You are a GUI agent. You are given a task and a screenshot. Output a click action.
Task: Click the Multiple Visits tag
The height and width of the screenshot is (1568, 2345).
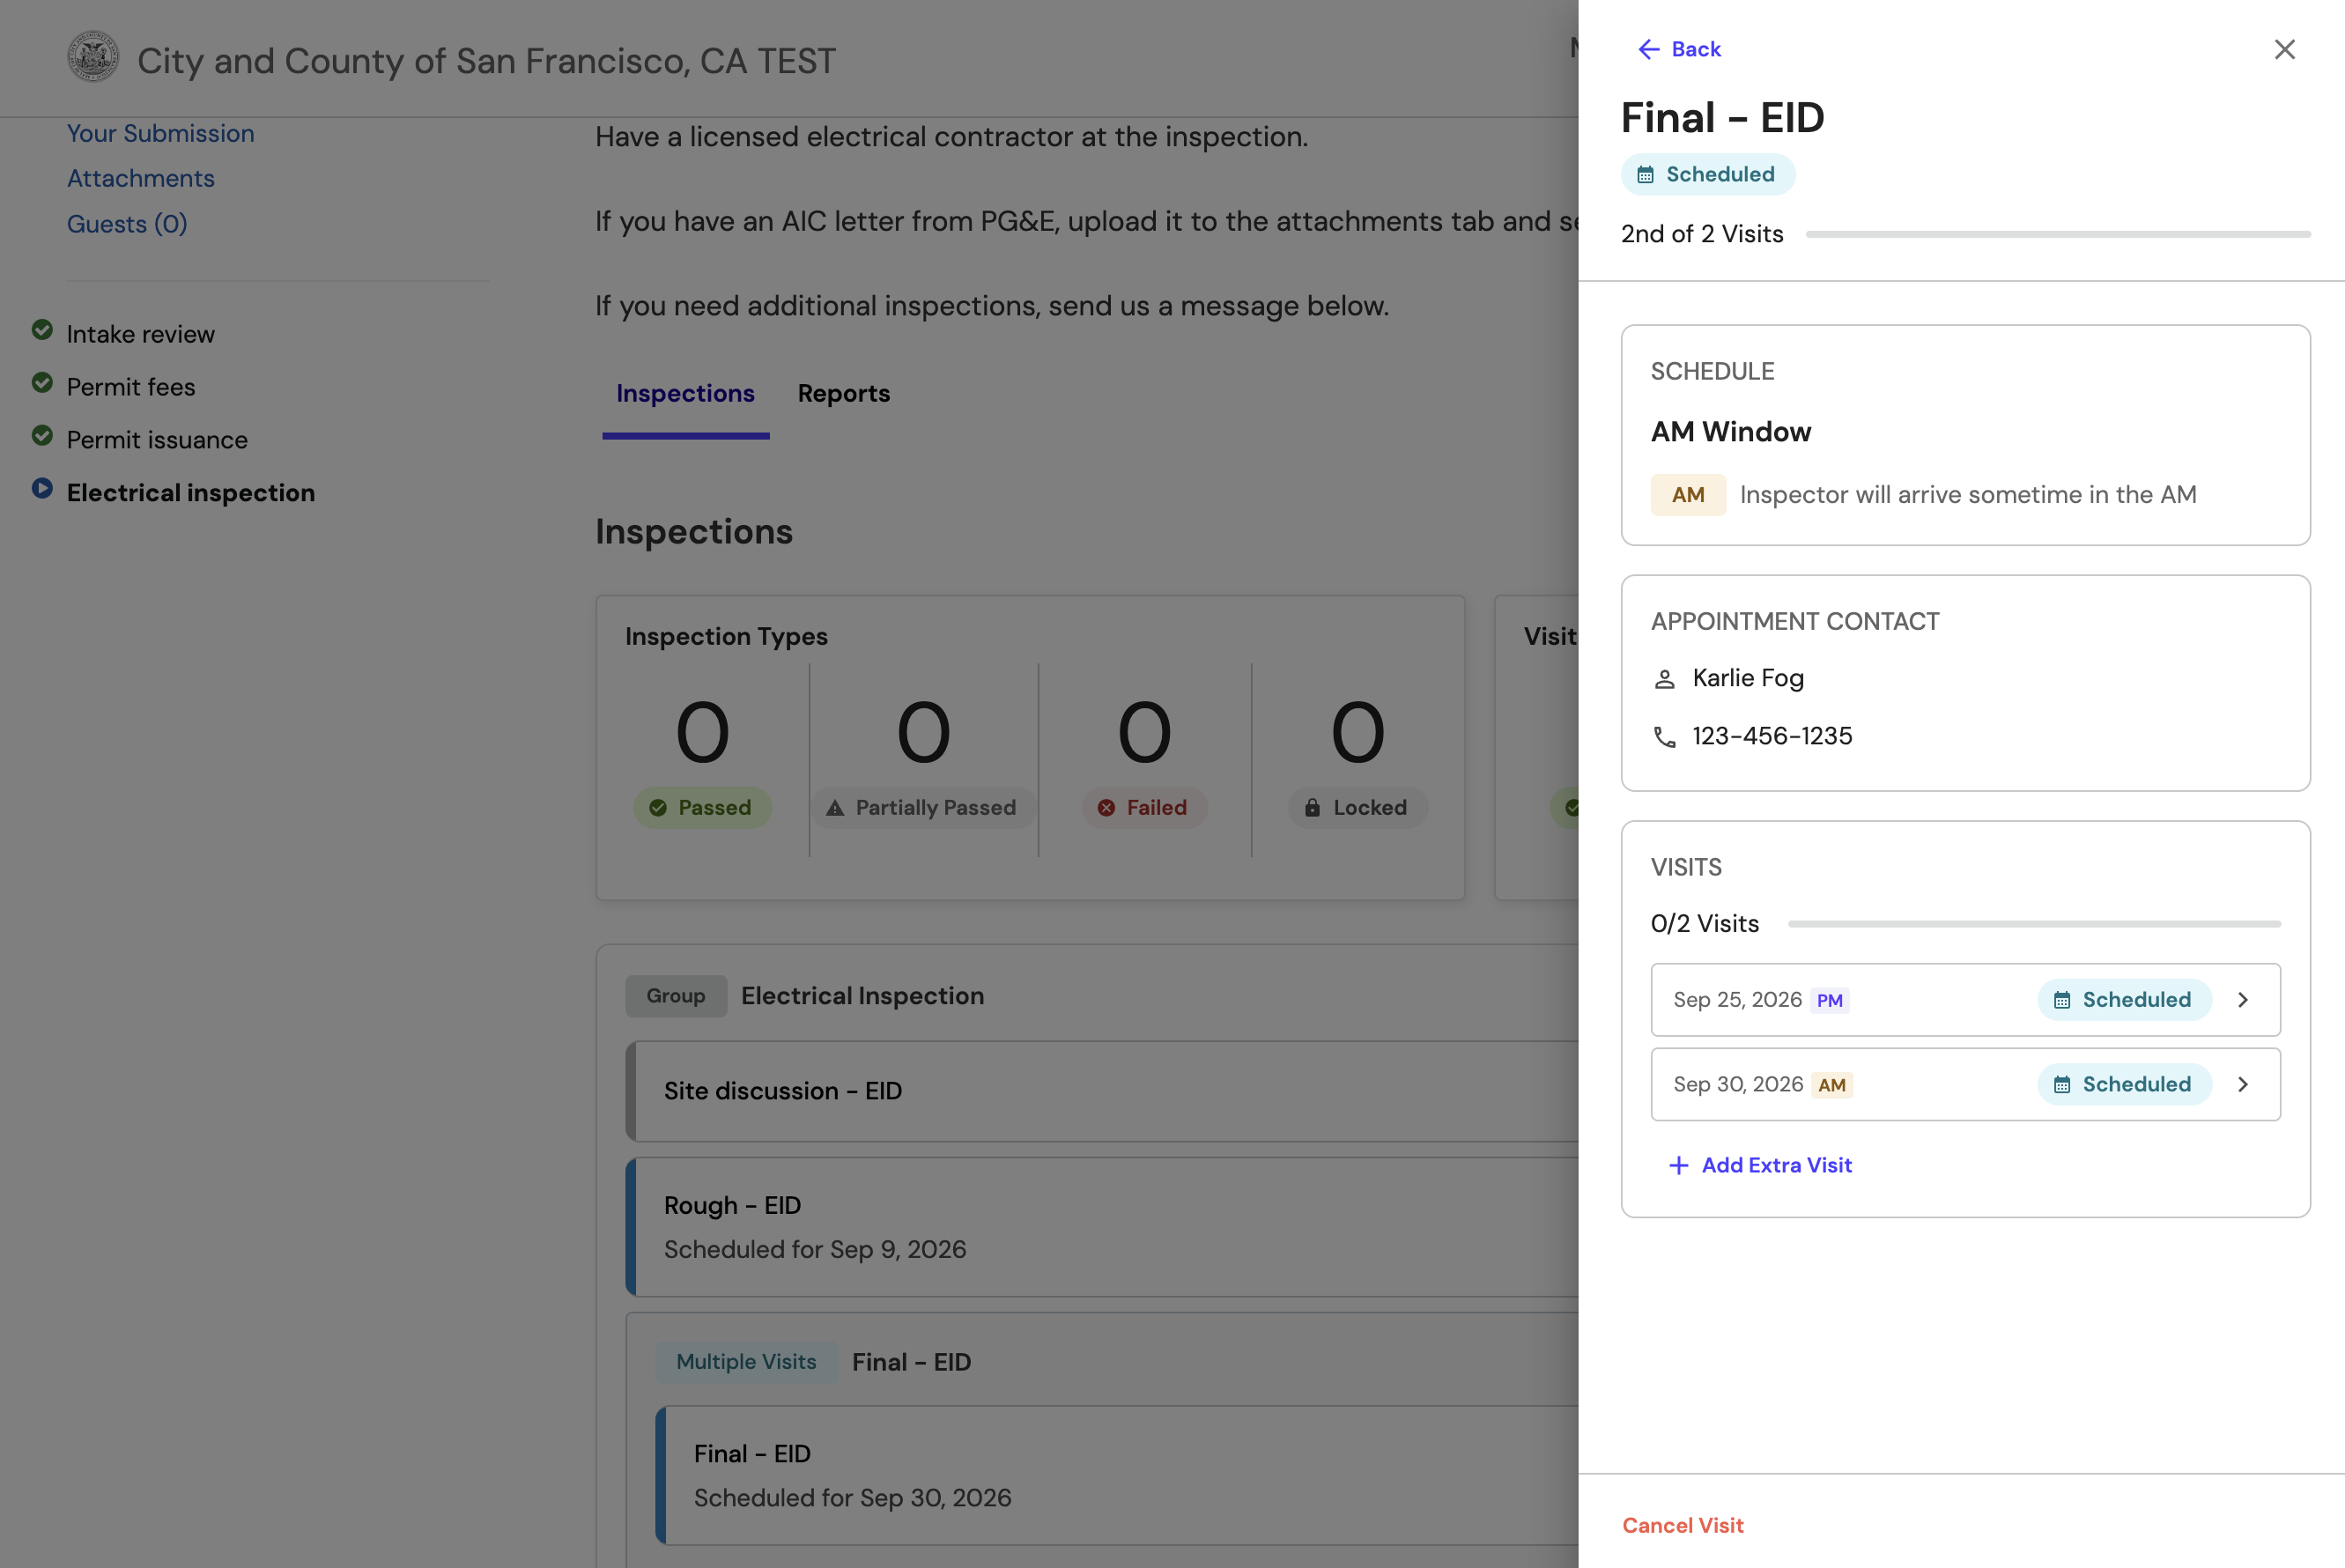pos(746,1362)
